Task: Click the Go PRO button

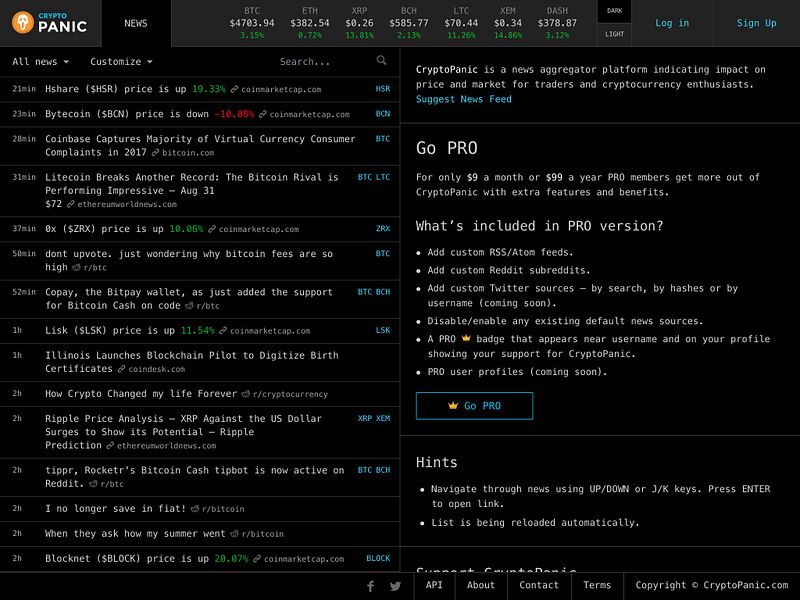Action: coord(474,406)
